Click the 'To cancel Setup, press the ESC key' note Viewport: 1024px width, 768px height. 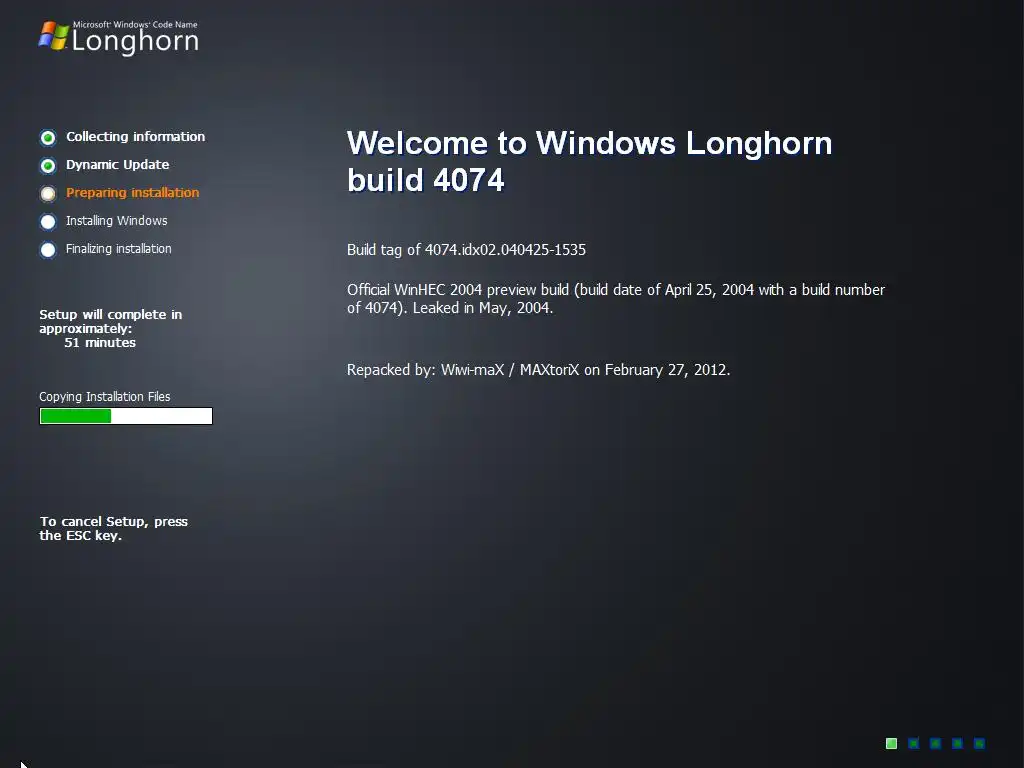pos(114,528)
